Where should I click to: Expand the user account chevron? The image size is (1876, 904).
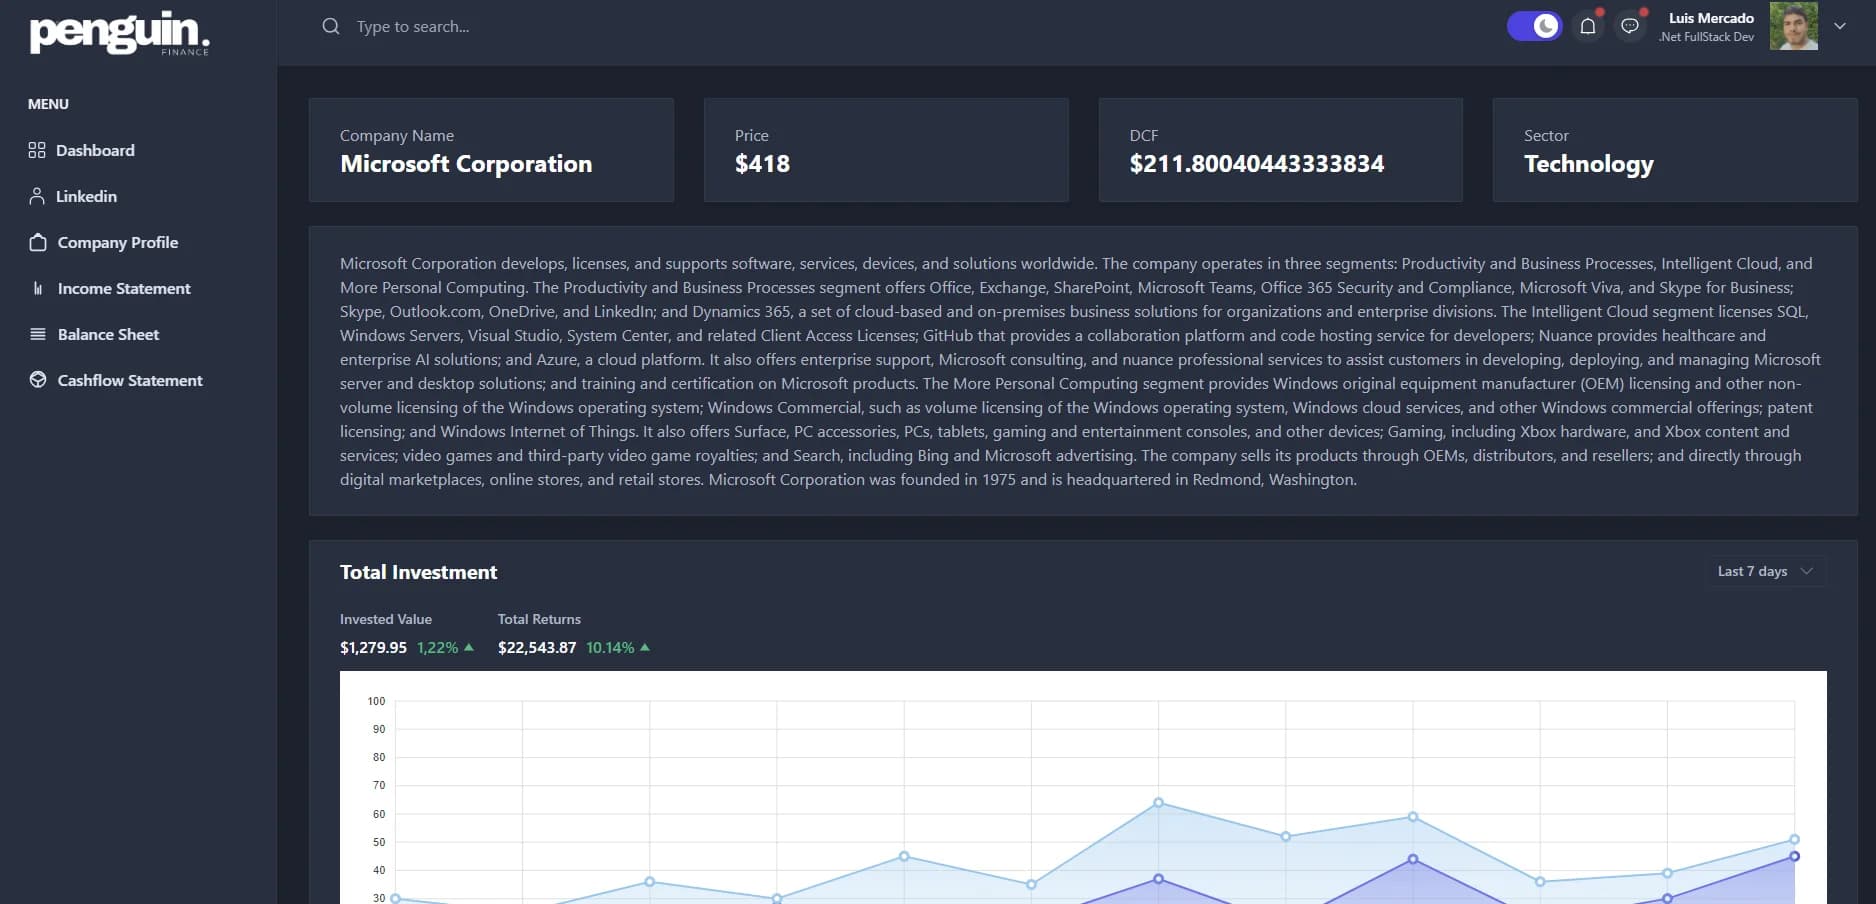pyautogui.click(x=1840, y=26)
